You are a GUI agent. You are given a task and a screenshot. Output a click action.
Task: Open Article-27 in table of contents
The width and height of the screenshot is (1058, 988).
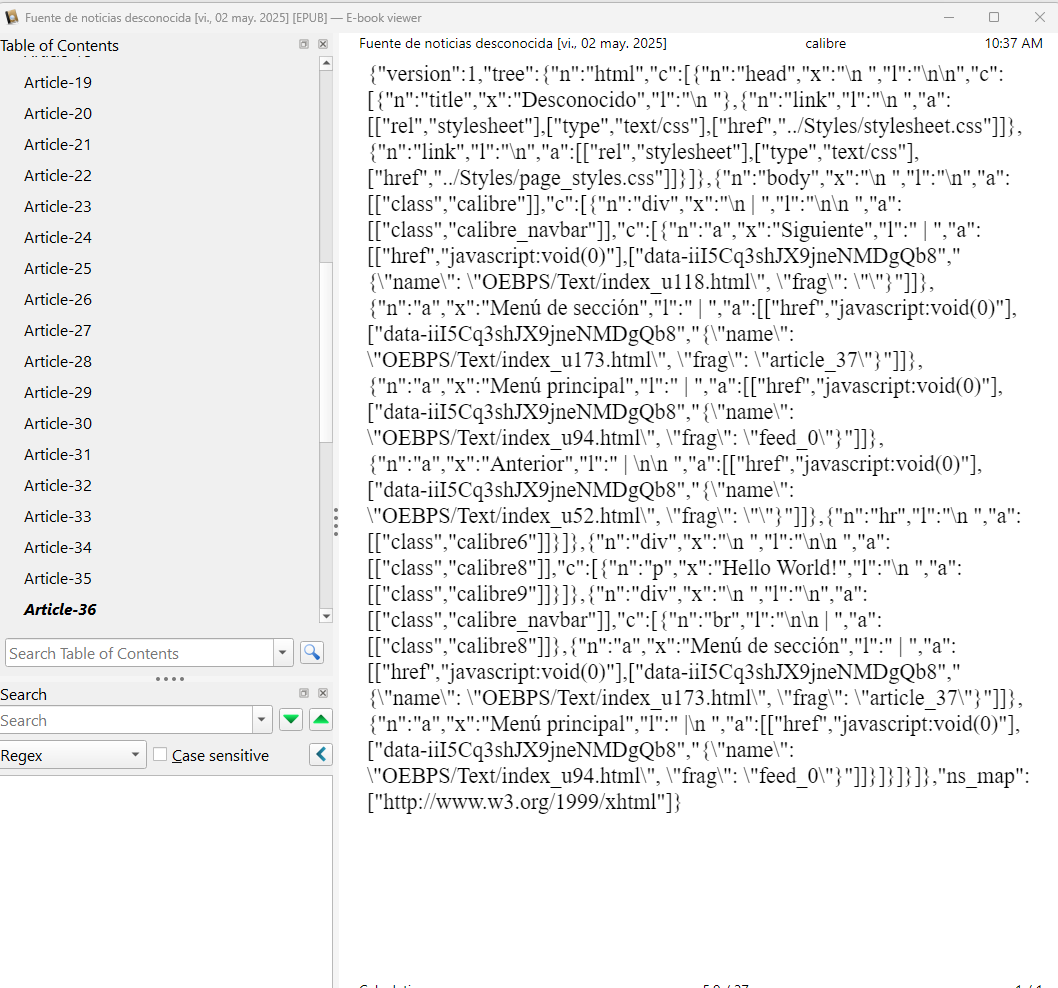58,331
